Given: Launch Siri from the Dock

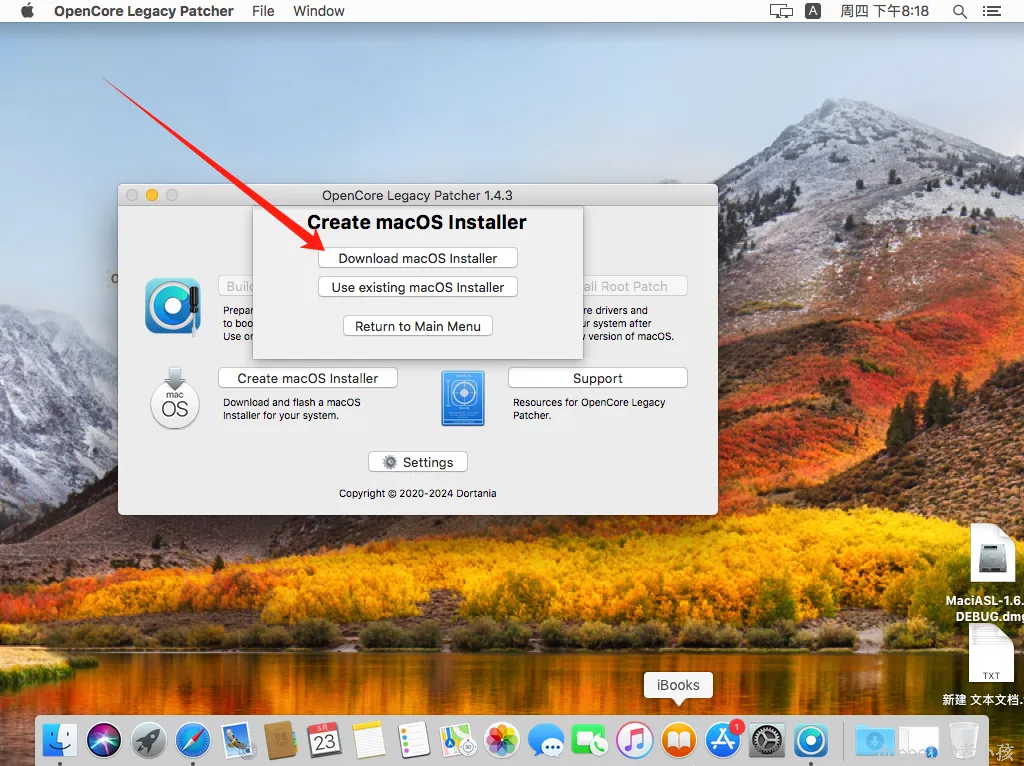Looking at the screenshot, I should (x=104, y=741).
